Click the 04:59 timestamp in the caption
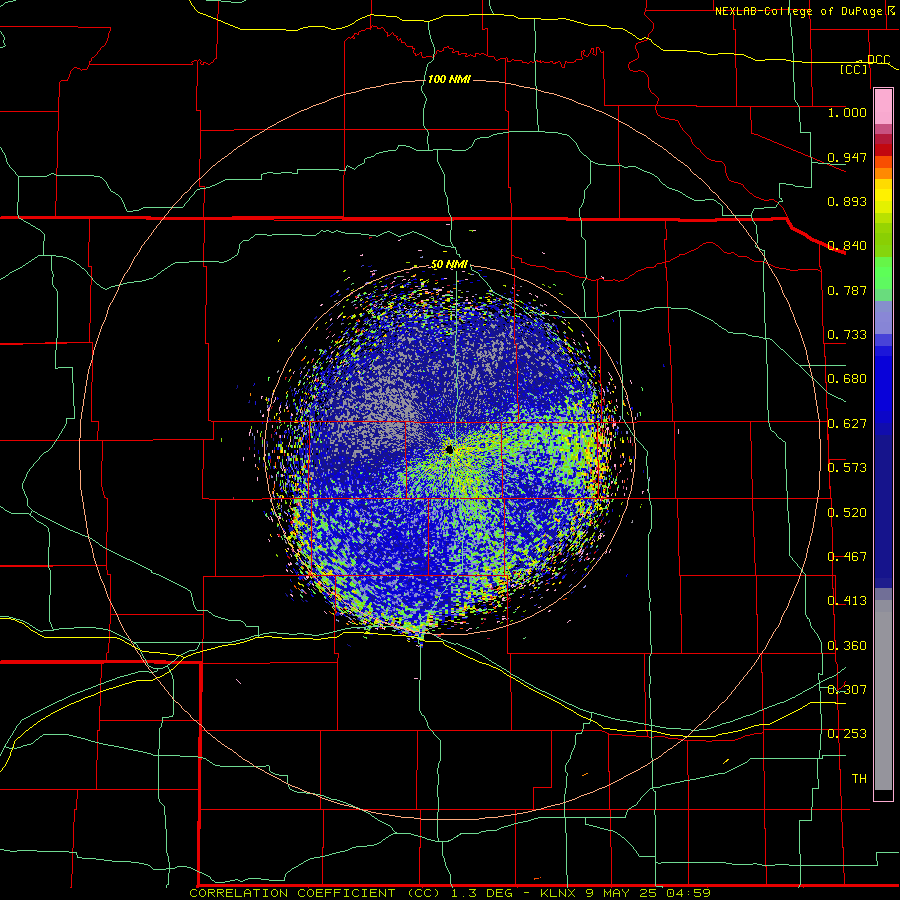Screen dimensions: 900x900 click(x=688, y=893)
